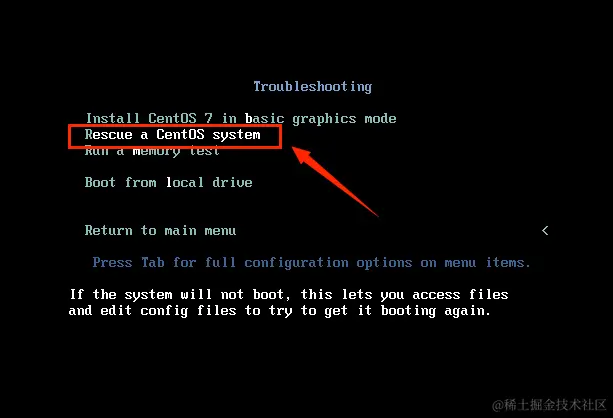This screenshot has height=418, width=613.
Task: Click the @ symbol in the watermark
Action: pos(498,405)
